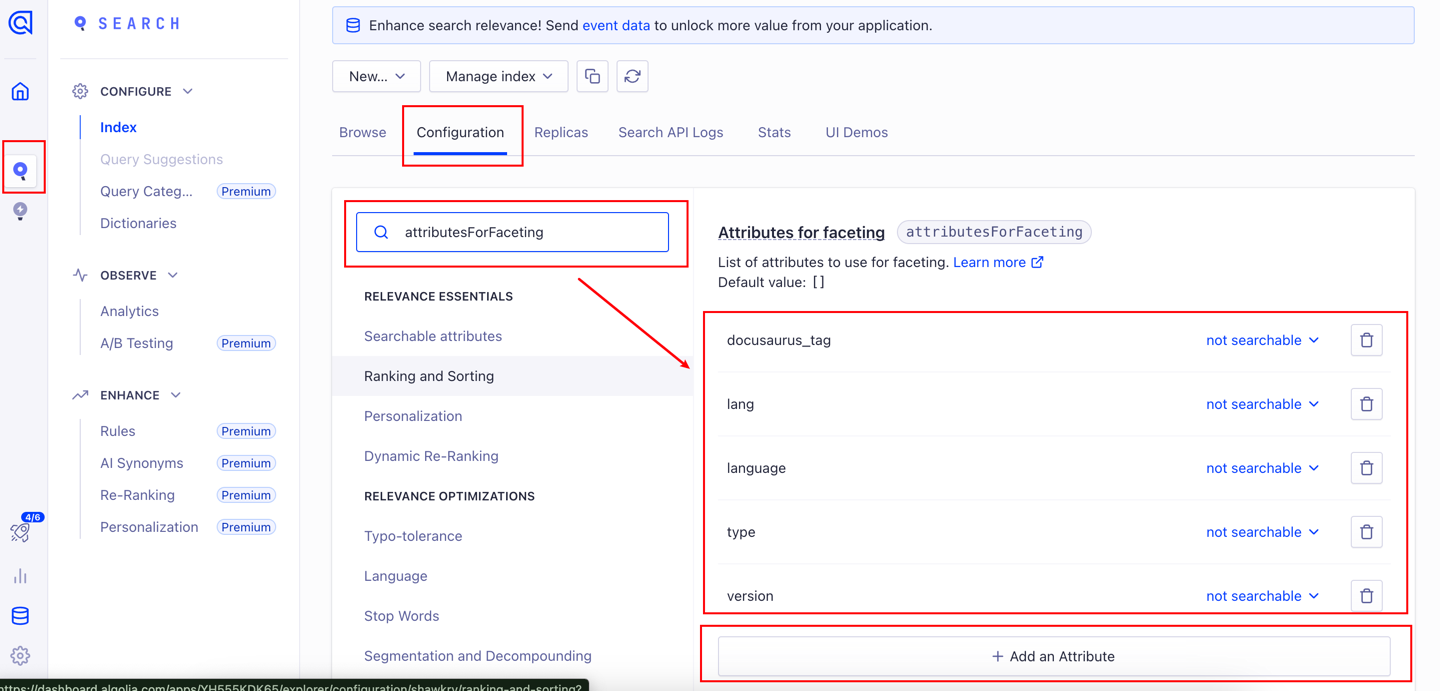This screenshot has width=1440, height=691.
Task: Collapse the OBSERVE section
Action: 173,275
